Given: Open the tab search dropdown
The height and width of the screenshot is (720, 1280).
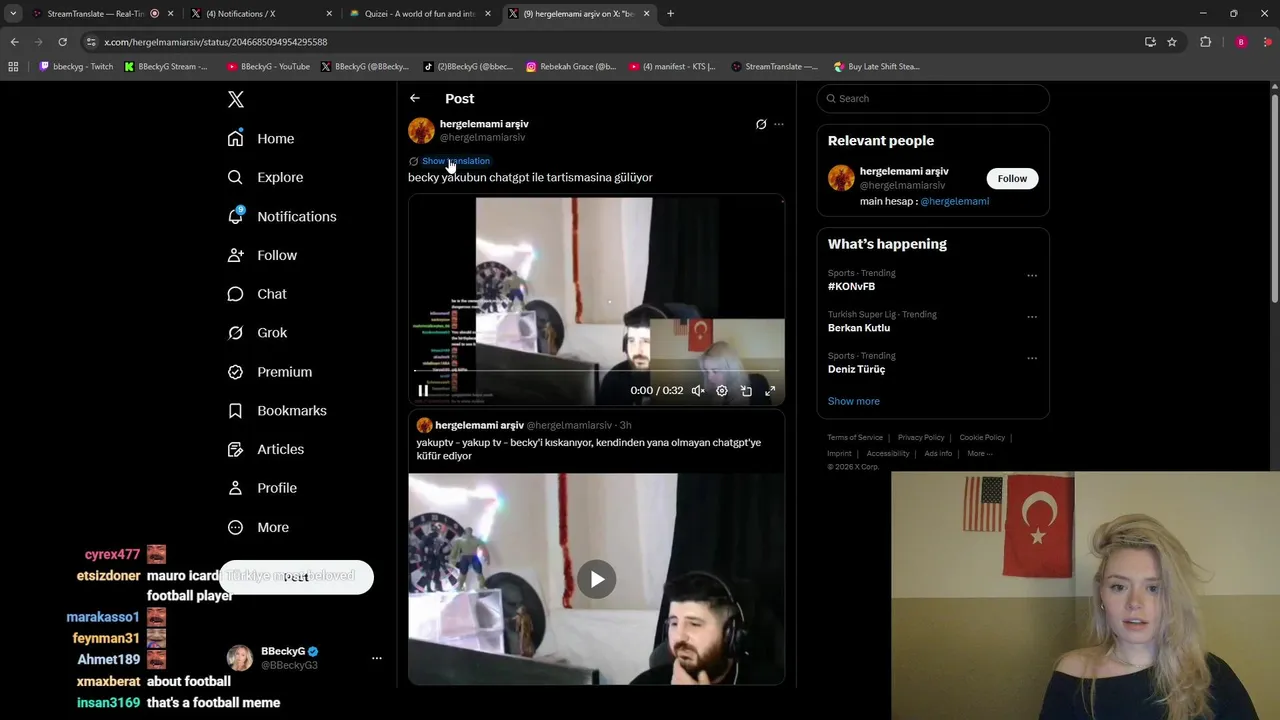Looking at the screenshot, I should click(13, 14).
